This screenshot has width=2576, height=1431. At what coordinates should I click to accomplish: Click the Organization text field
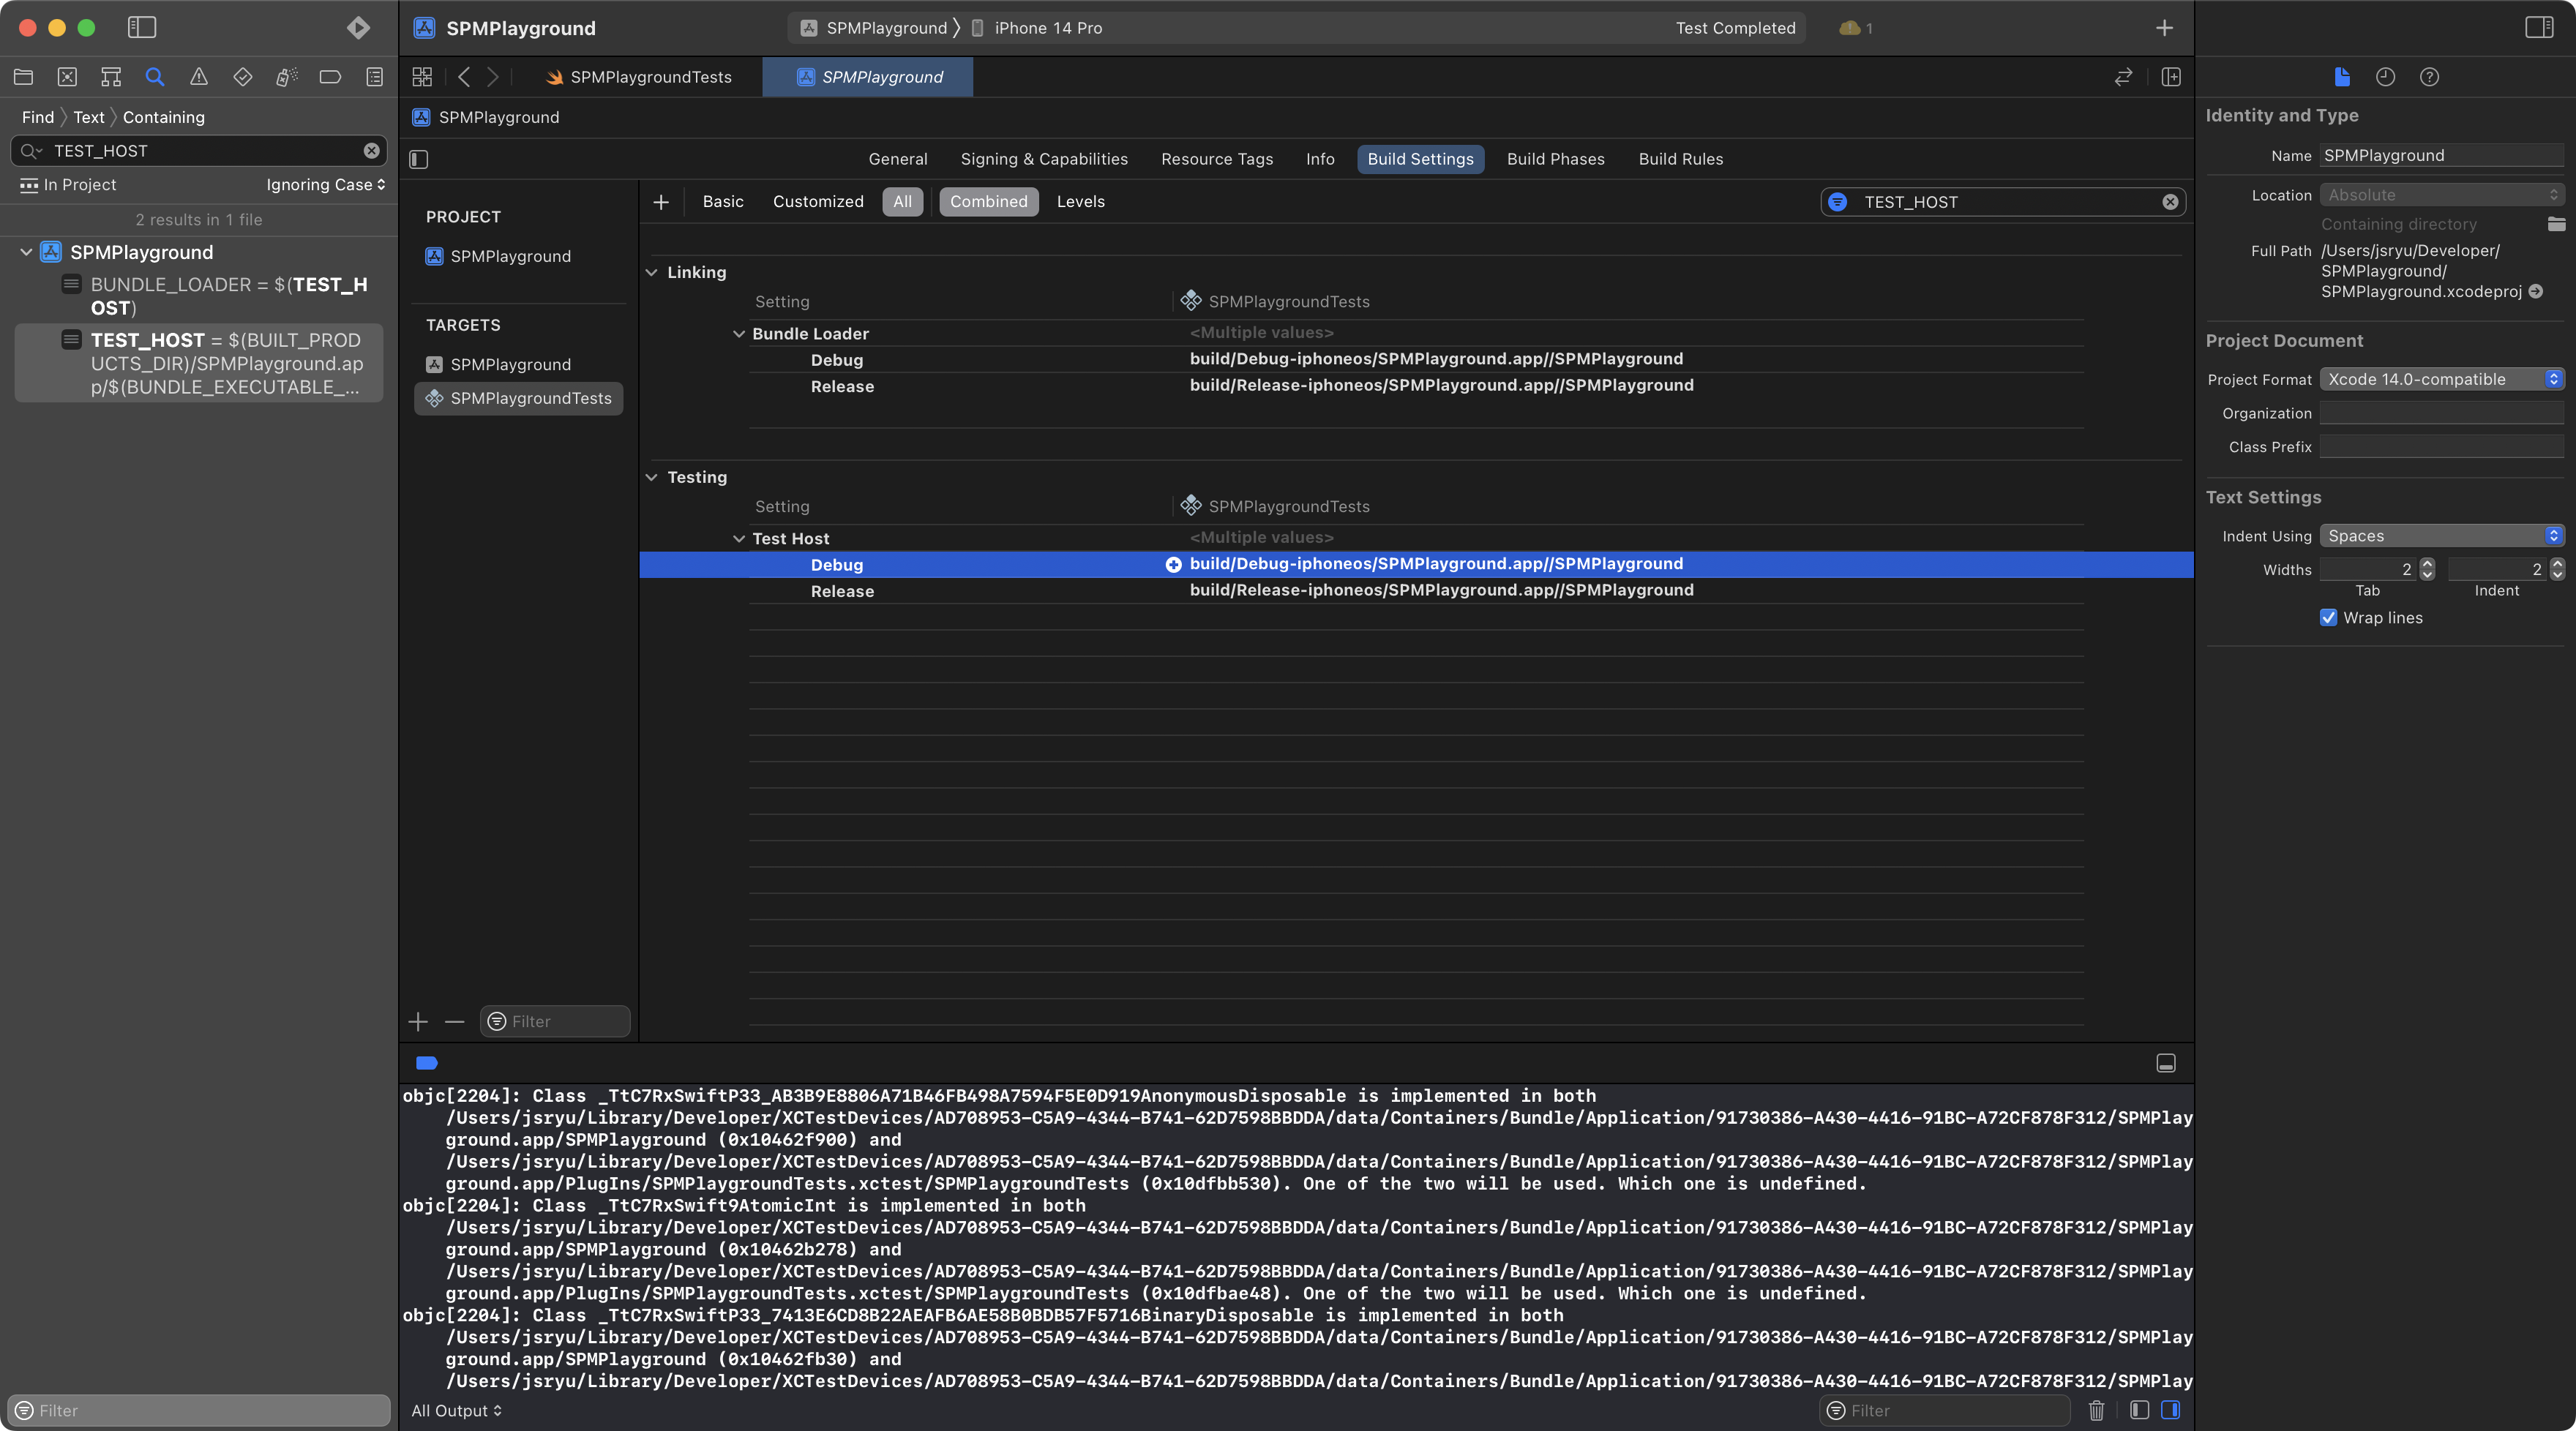2441,413
